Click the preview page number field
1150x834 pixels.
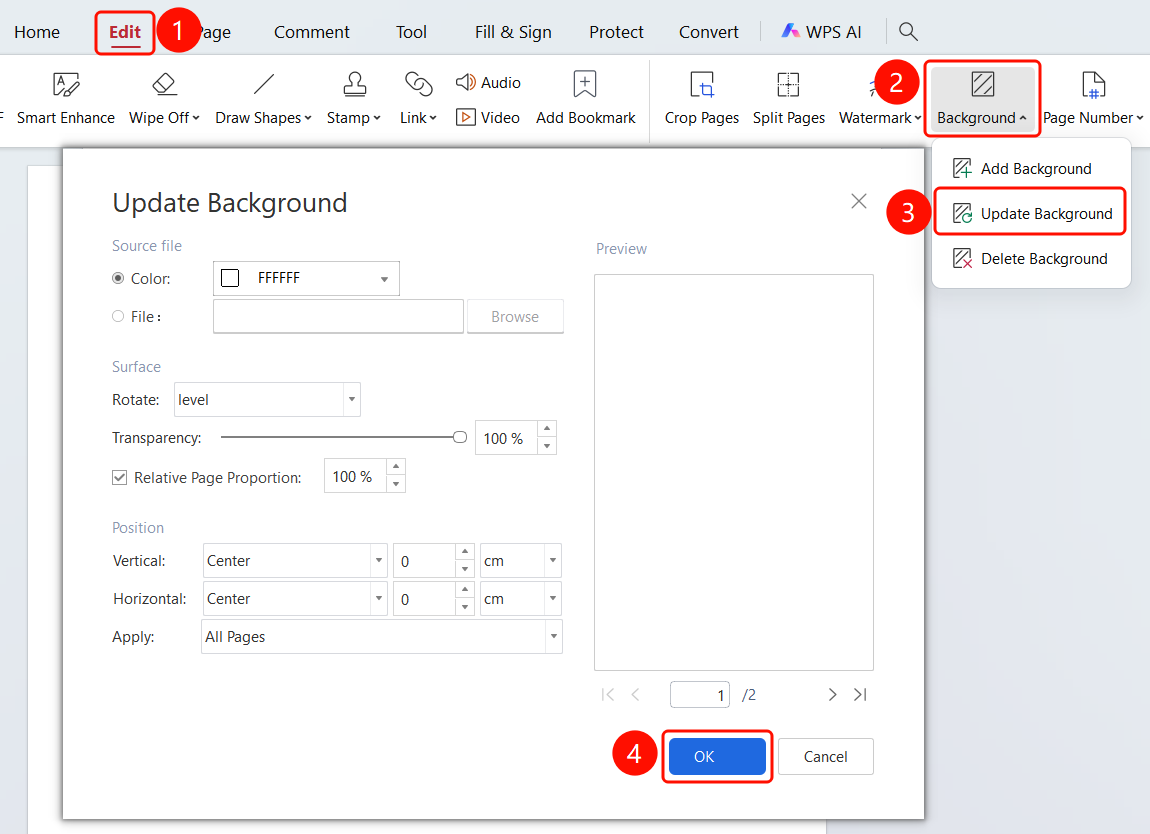tap(700, 695)
